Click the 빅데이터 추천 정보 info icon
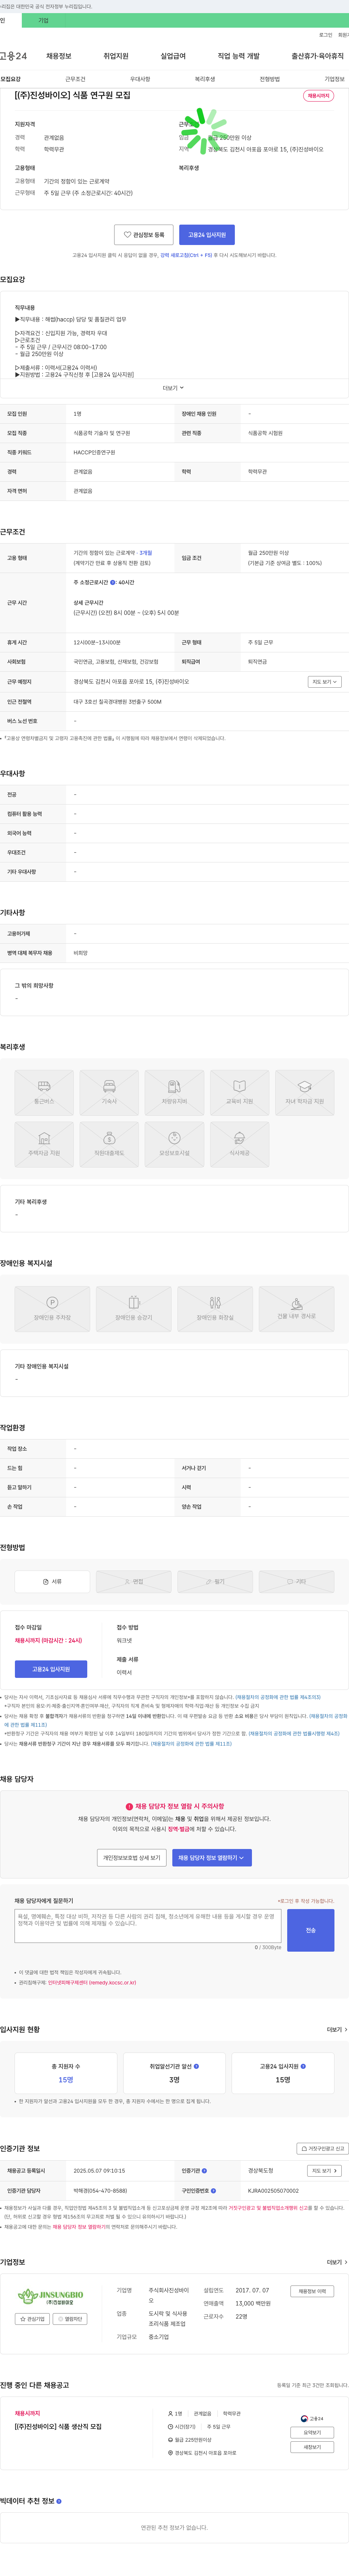 pos(59,2501)
